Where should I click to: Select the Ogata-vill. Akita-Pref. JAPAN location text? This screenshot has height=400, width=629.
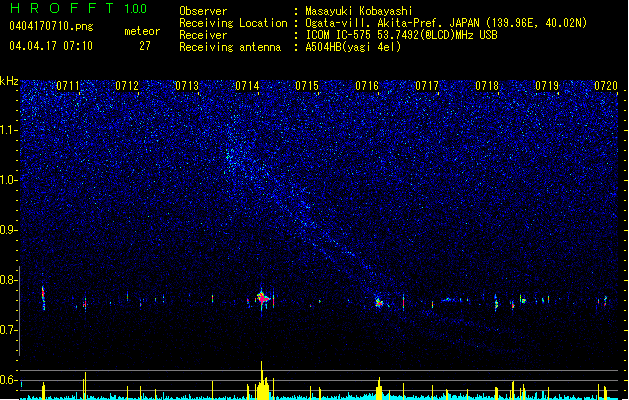(x=446, y=23)
